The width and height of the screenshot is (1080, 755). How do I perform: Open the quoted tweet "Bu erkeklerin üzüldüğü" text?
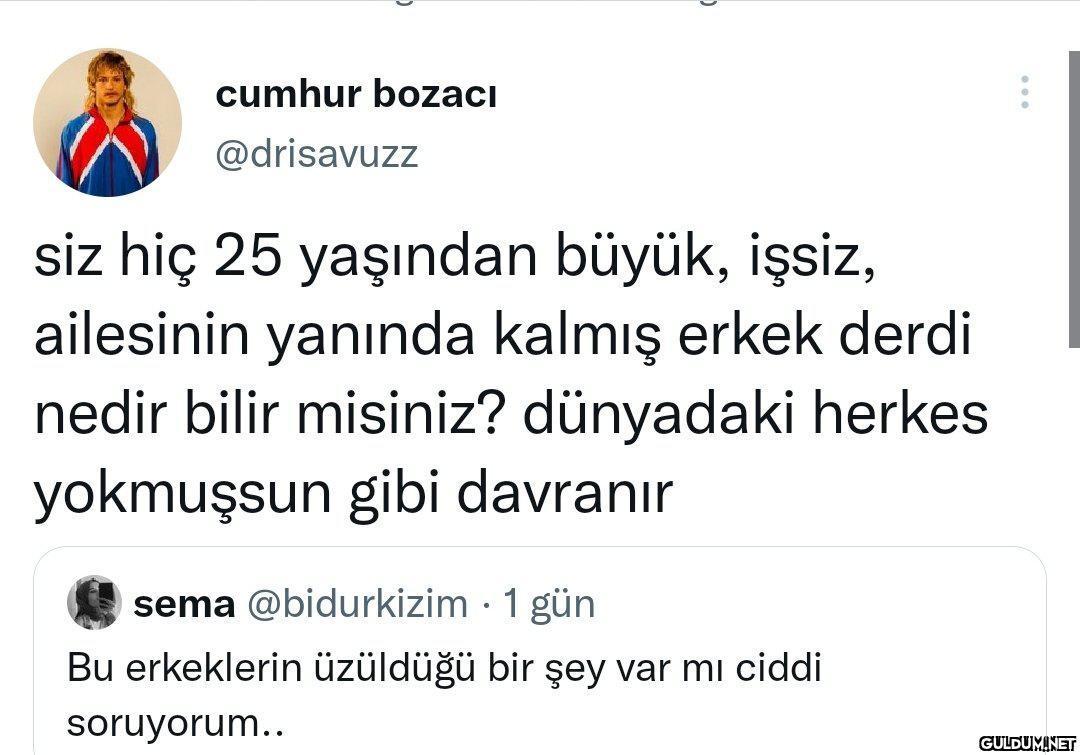point(444,696)
